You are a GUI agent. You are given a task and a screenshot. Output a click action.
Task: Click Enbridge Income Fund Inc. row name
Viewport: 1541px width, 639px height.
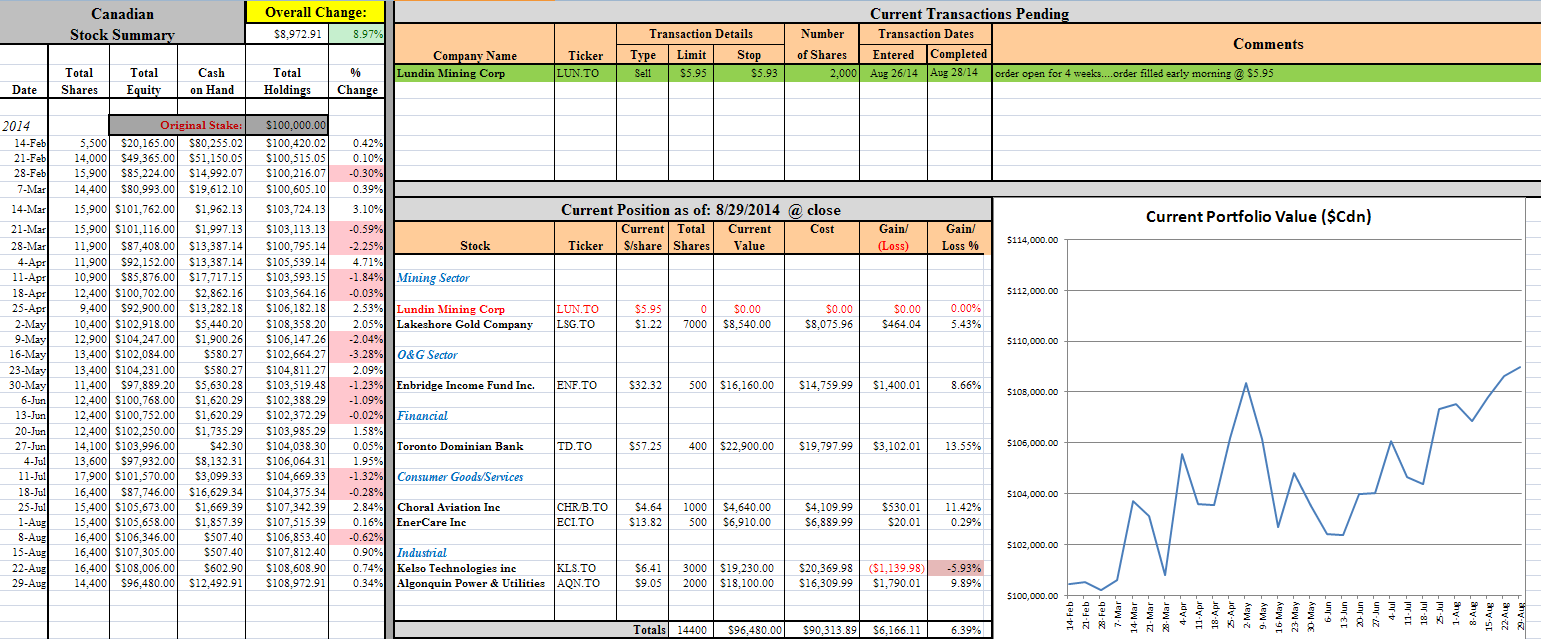[x=465, y=385]
